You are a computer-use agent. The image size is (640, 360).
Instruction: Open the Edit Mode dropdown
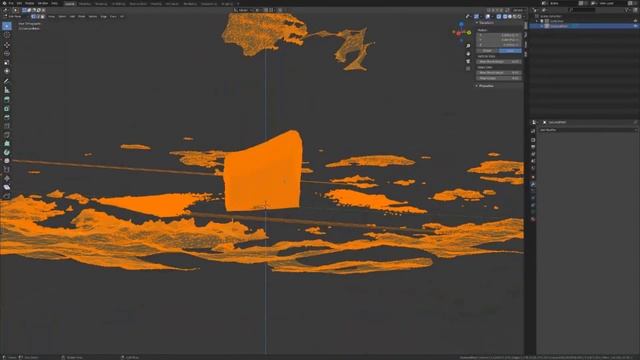coord(16,16)
